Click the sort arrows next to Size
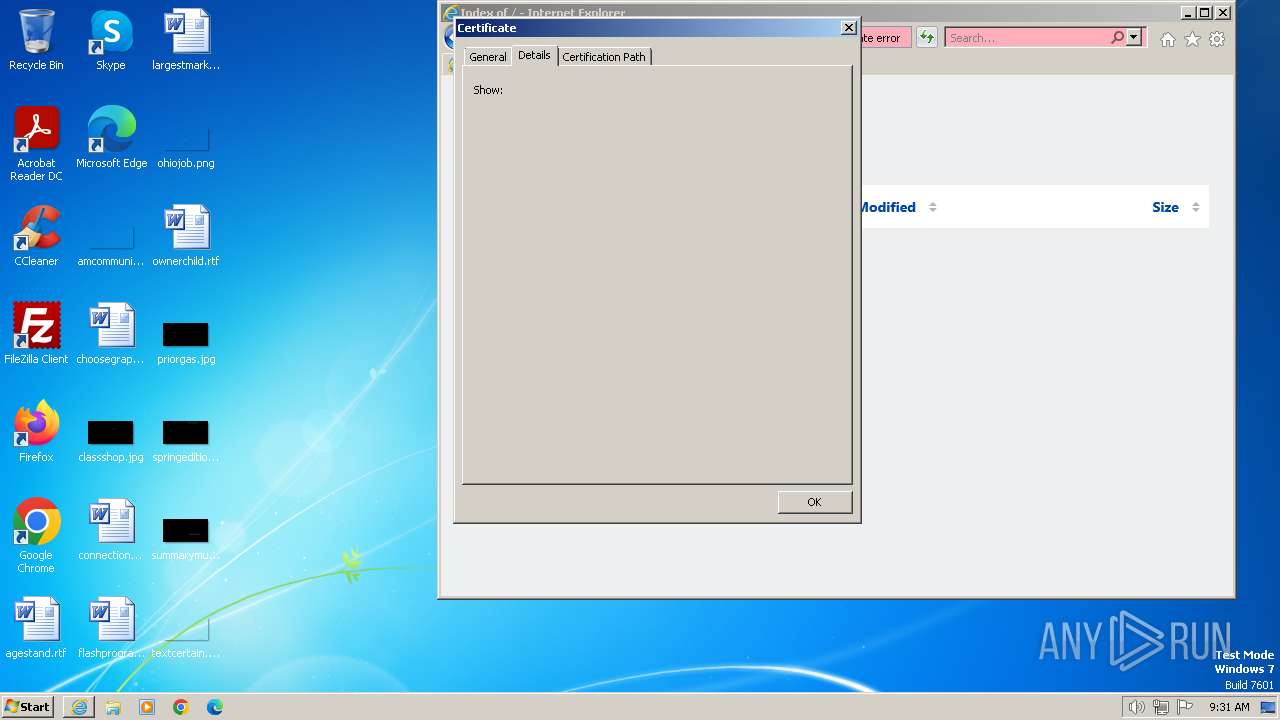The image size is (1280, 720). tap(1195, 207)
